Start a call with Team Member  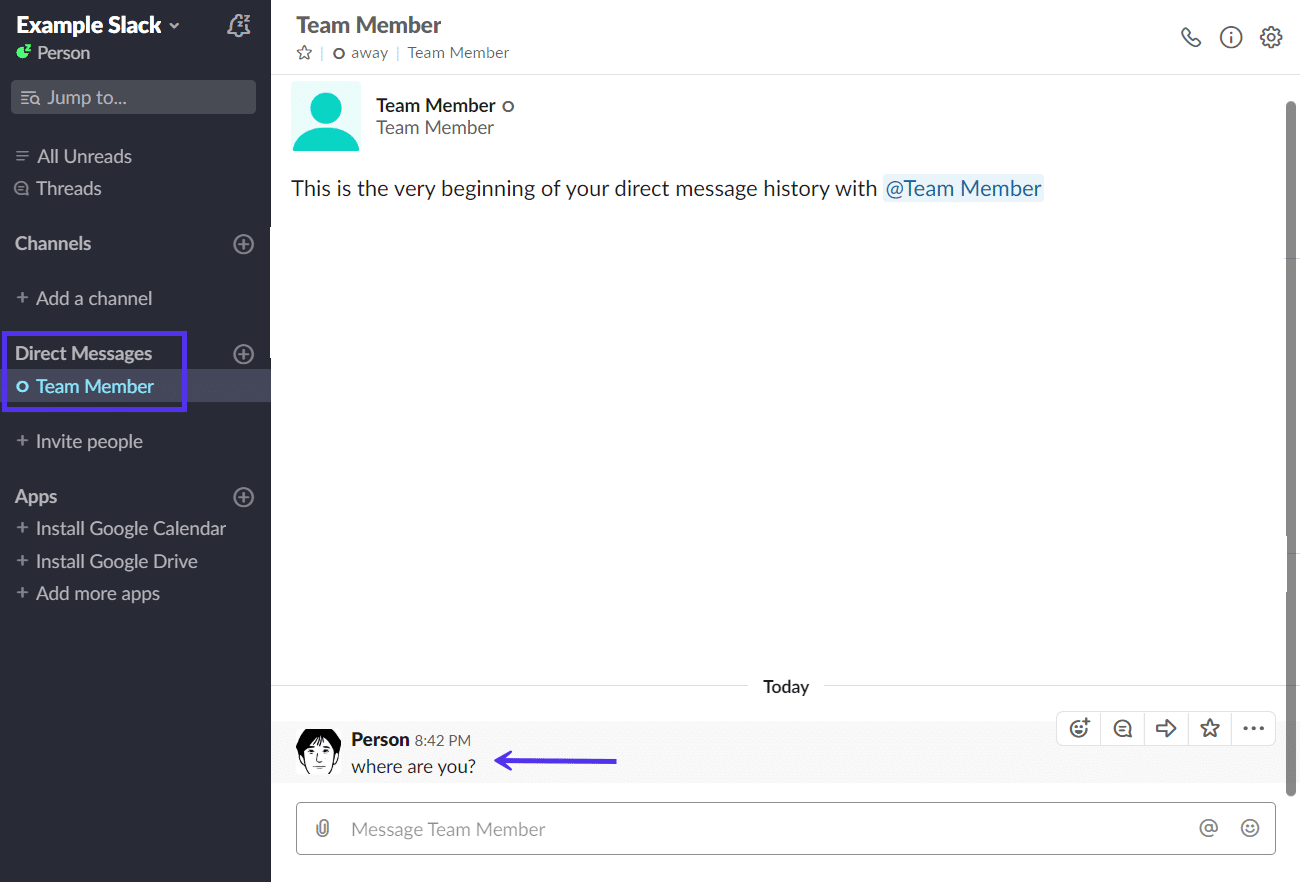(x=1190, y=36)
